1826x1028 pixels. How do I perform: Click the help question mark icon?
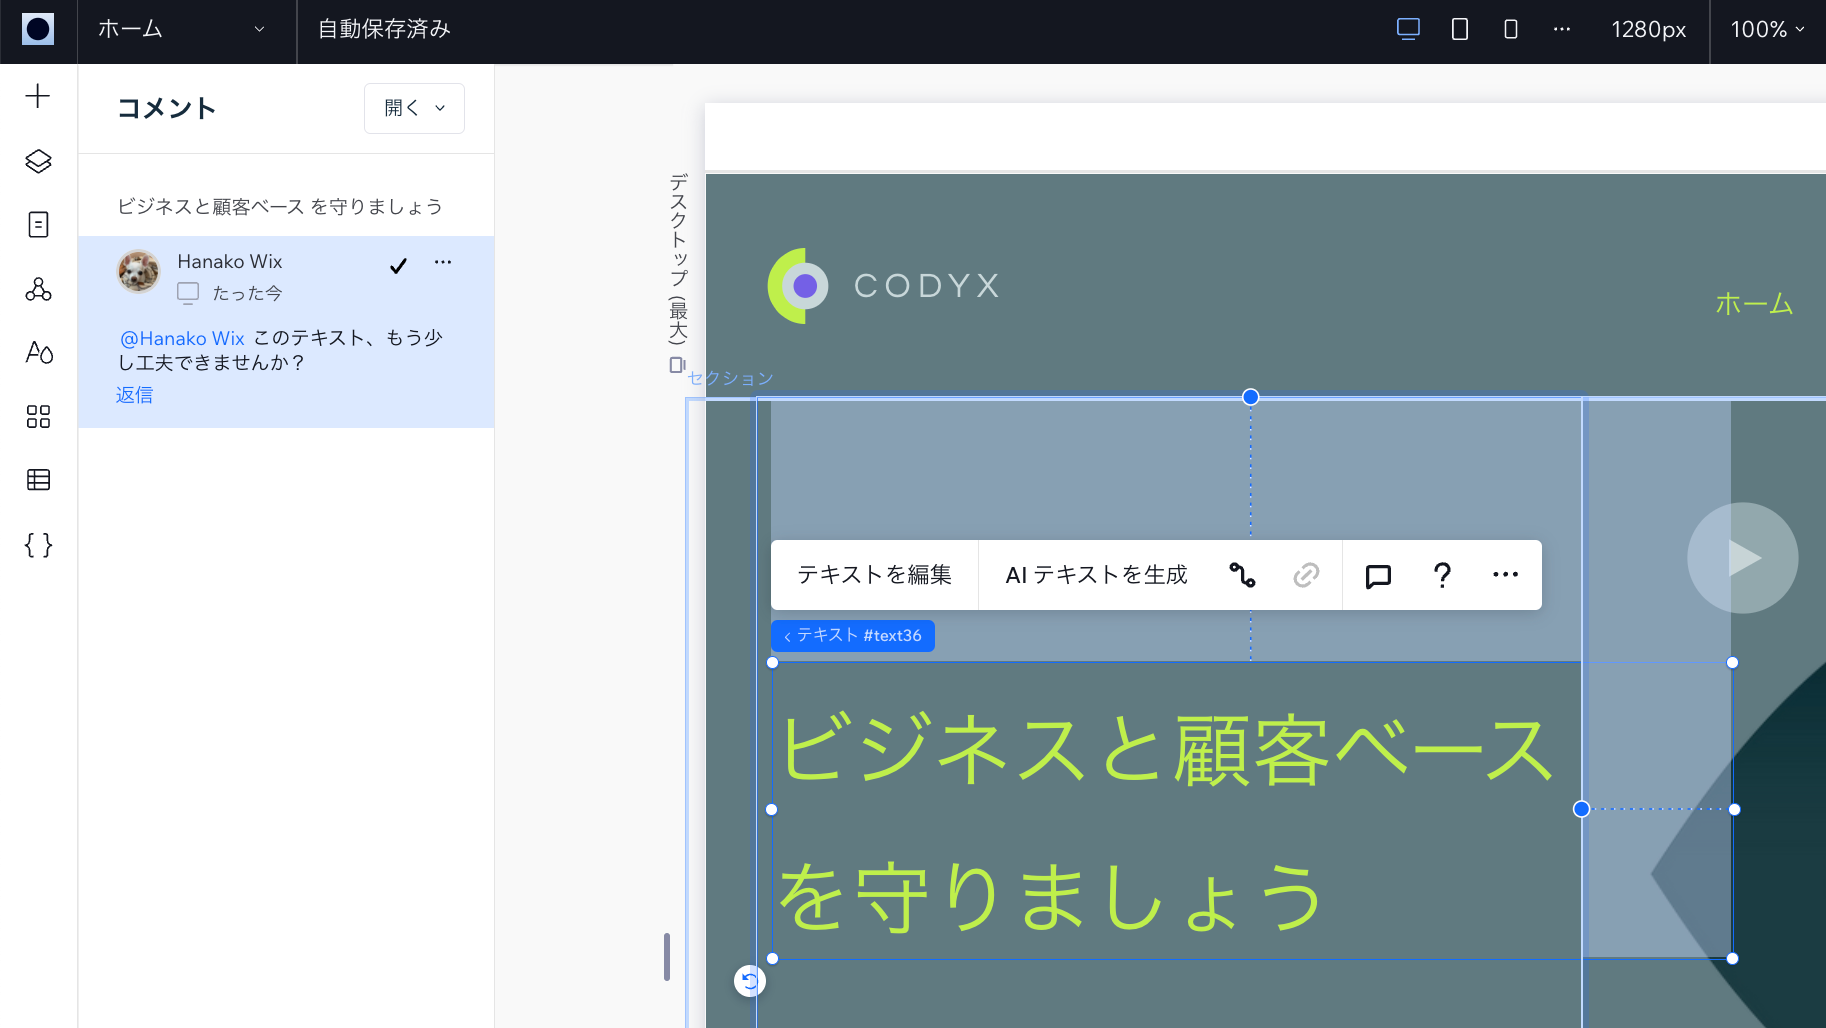point(1442,575)
